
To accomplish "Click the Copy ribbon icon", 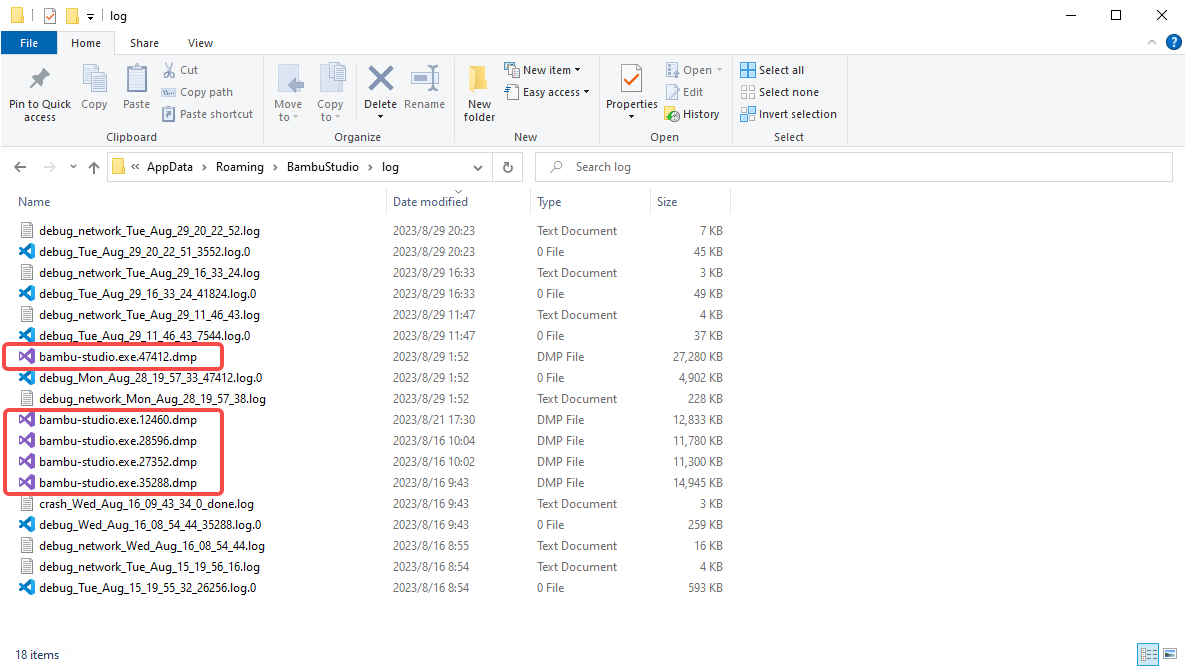I will click(x=94, y=79).
